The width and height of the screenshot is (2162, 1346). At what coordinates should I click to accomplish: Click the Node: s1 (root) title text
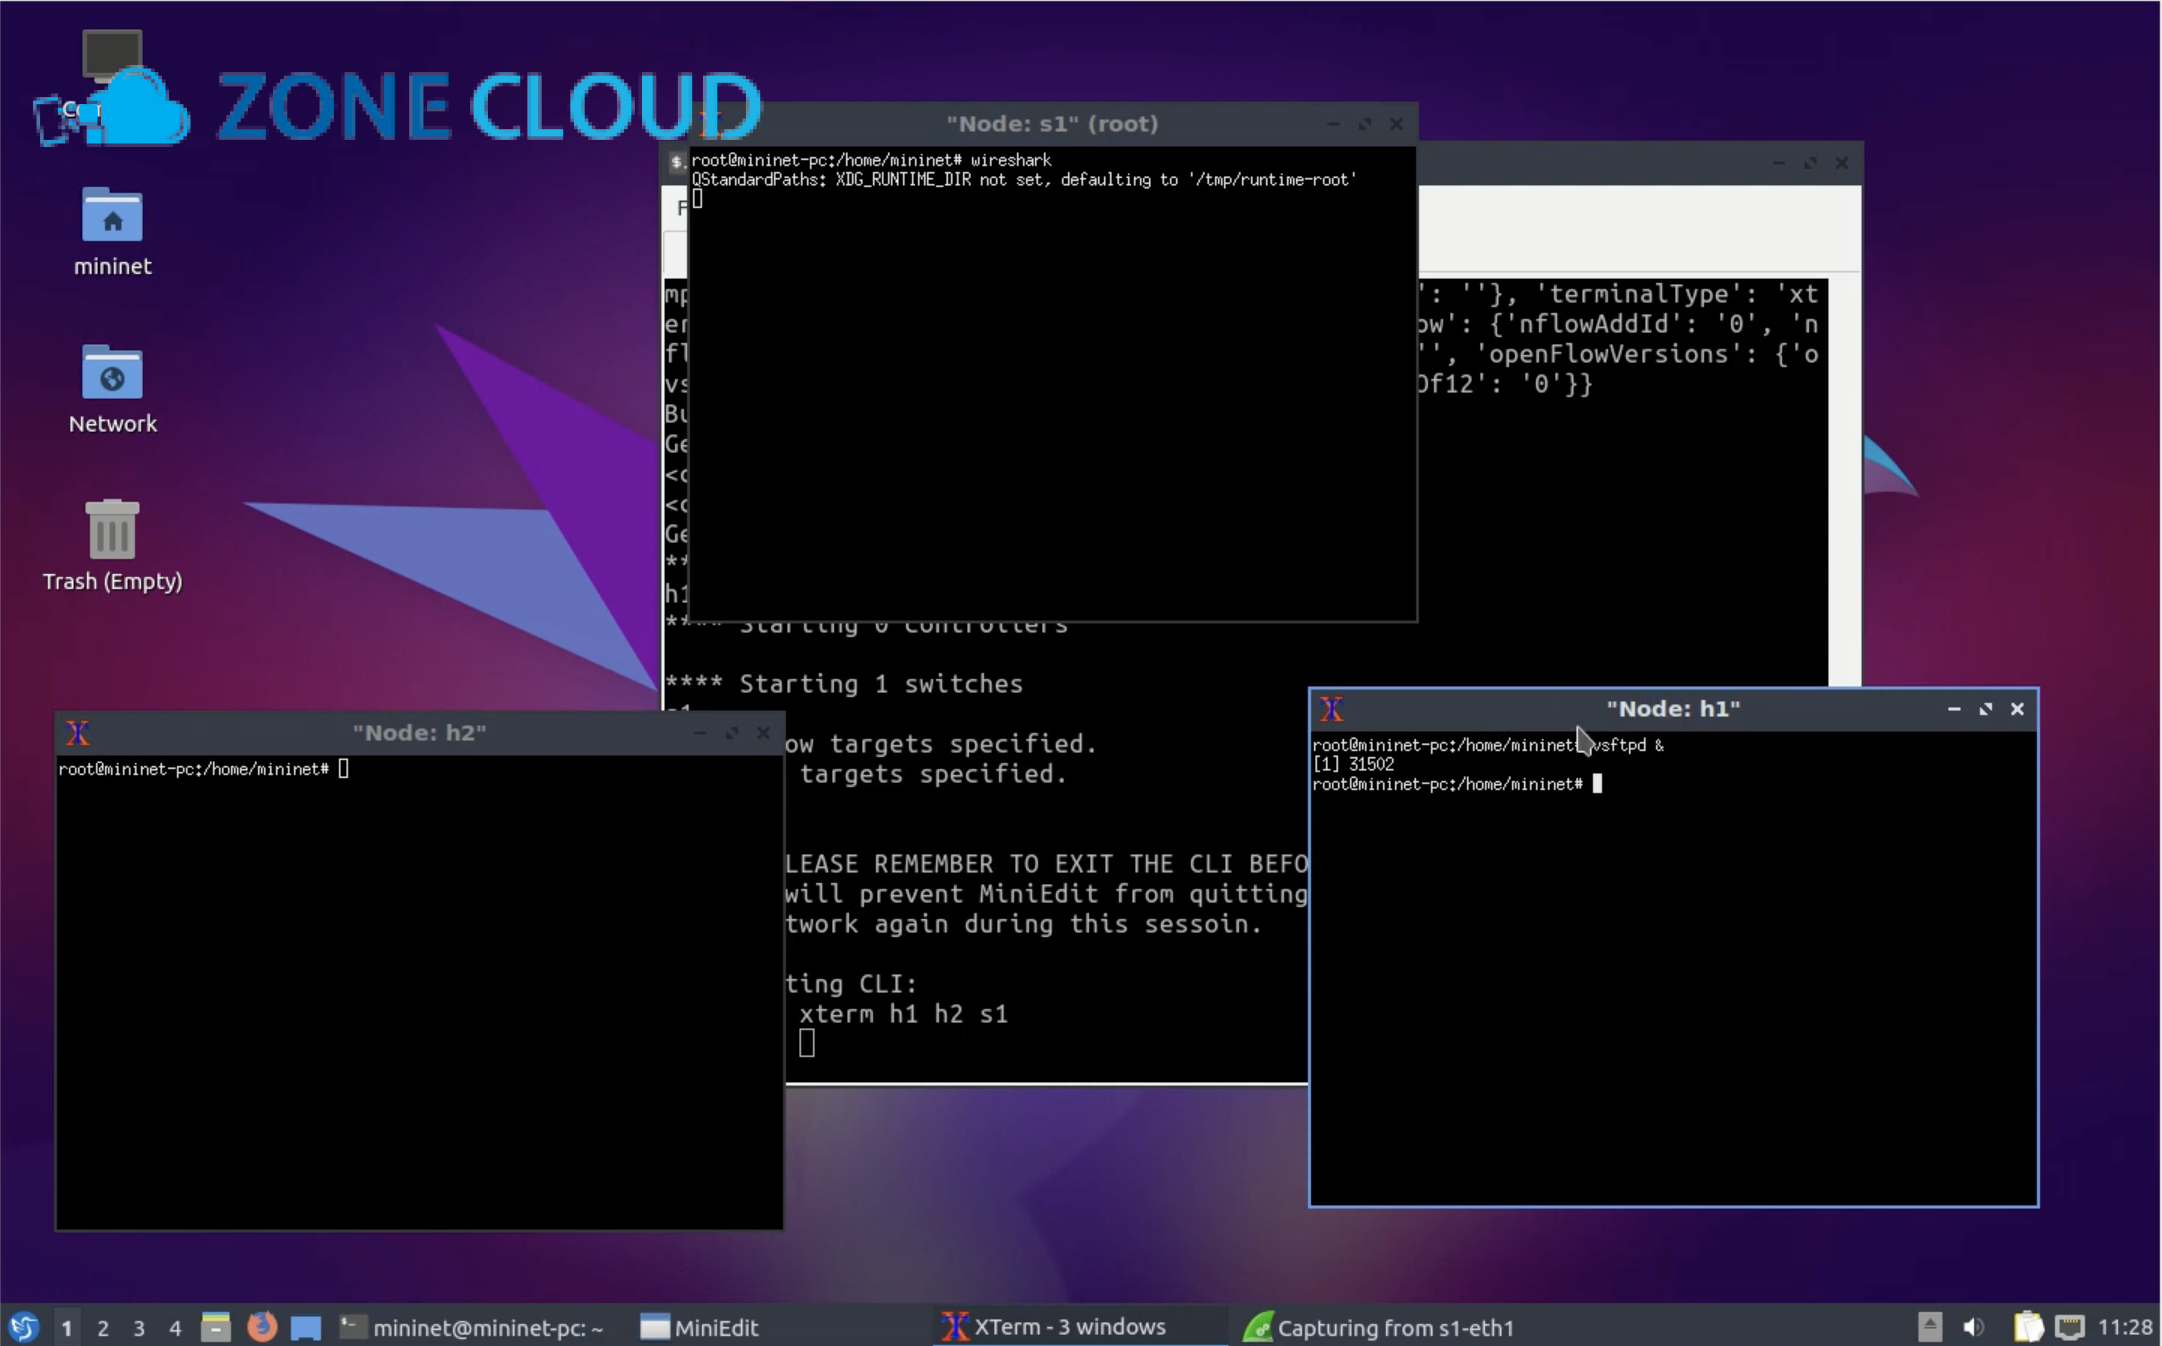tap(1052, 124)
